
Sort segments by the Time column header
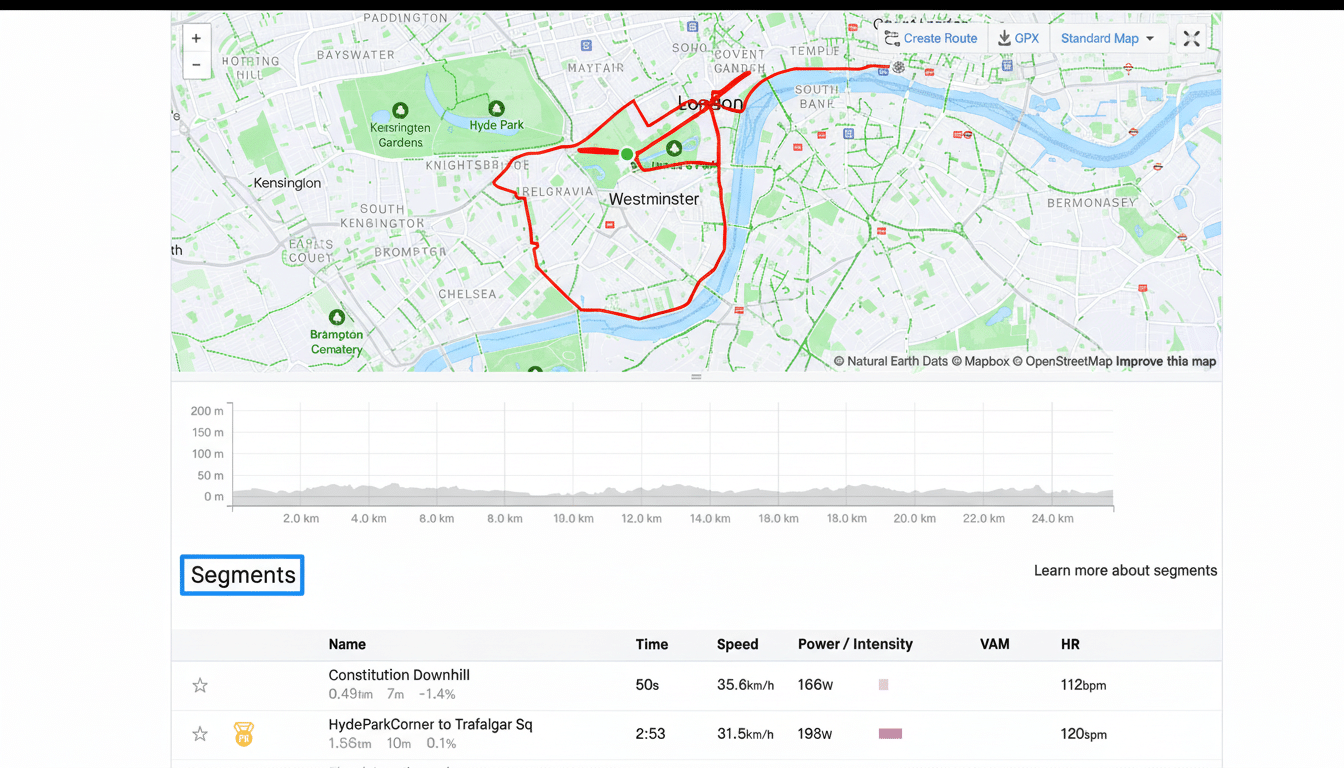coord(651,644)
